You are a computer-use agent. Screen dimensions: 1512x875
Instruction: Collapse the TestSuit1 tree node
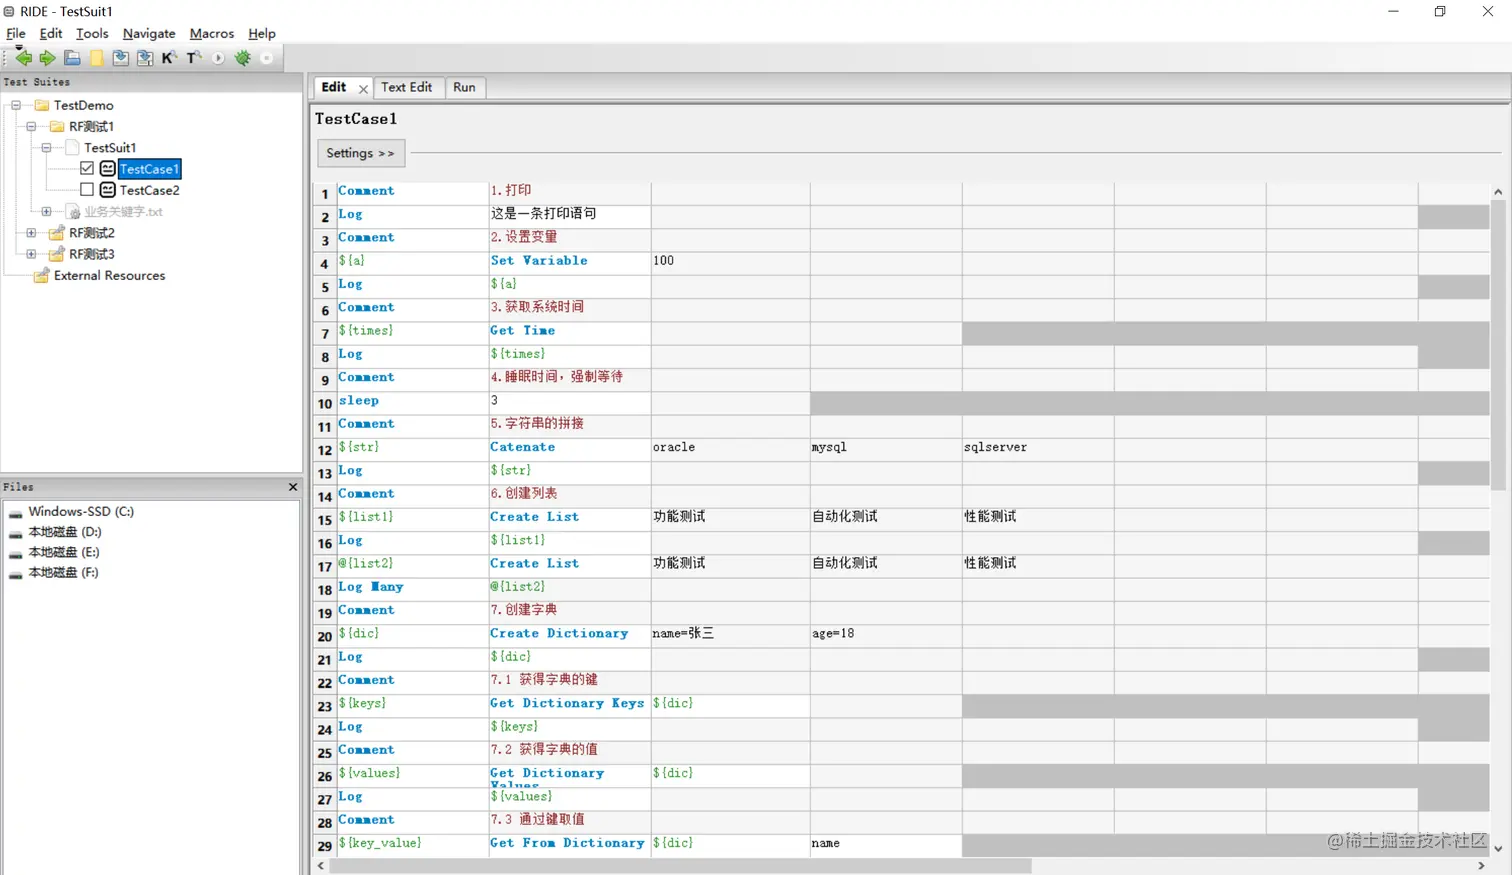[x=46, y=148]
